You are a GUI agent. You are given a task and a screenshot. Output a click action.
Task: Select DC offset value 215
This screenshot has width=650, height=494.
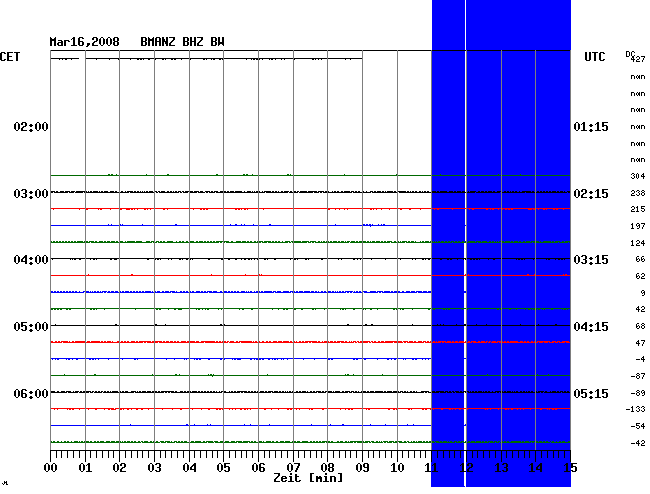pyautogui.click(x=638, y=209)
